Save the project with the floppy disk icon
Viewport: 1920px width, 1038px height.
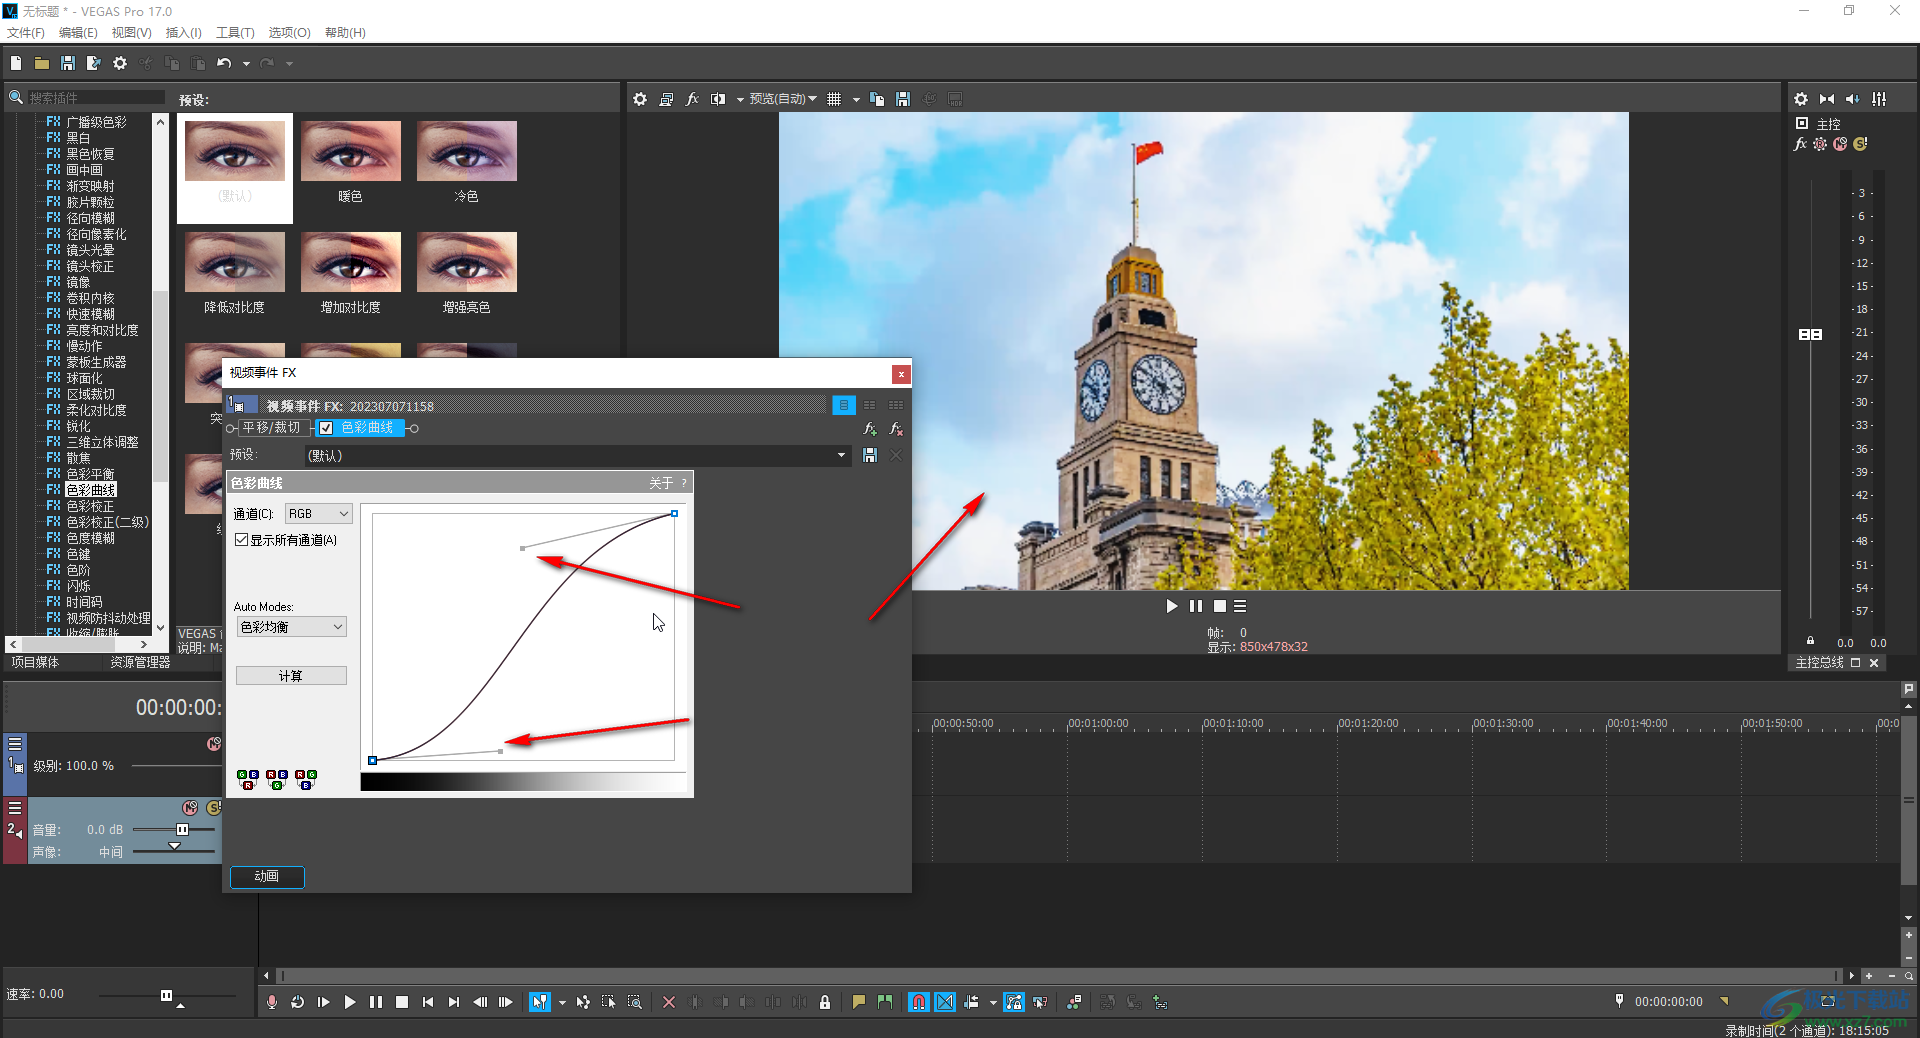click(x=68, y=63)
